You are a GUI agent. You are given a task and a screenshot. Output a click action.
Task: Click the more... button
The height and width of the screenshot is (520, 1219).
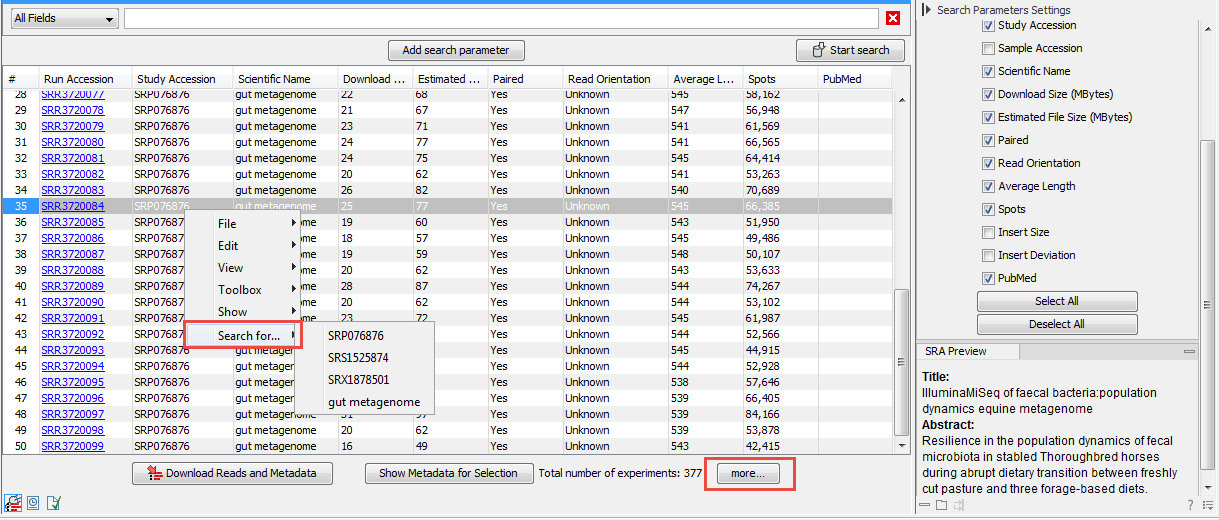point(748,474)
